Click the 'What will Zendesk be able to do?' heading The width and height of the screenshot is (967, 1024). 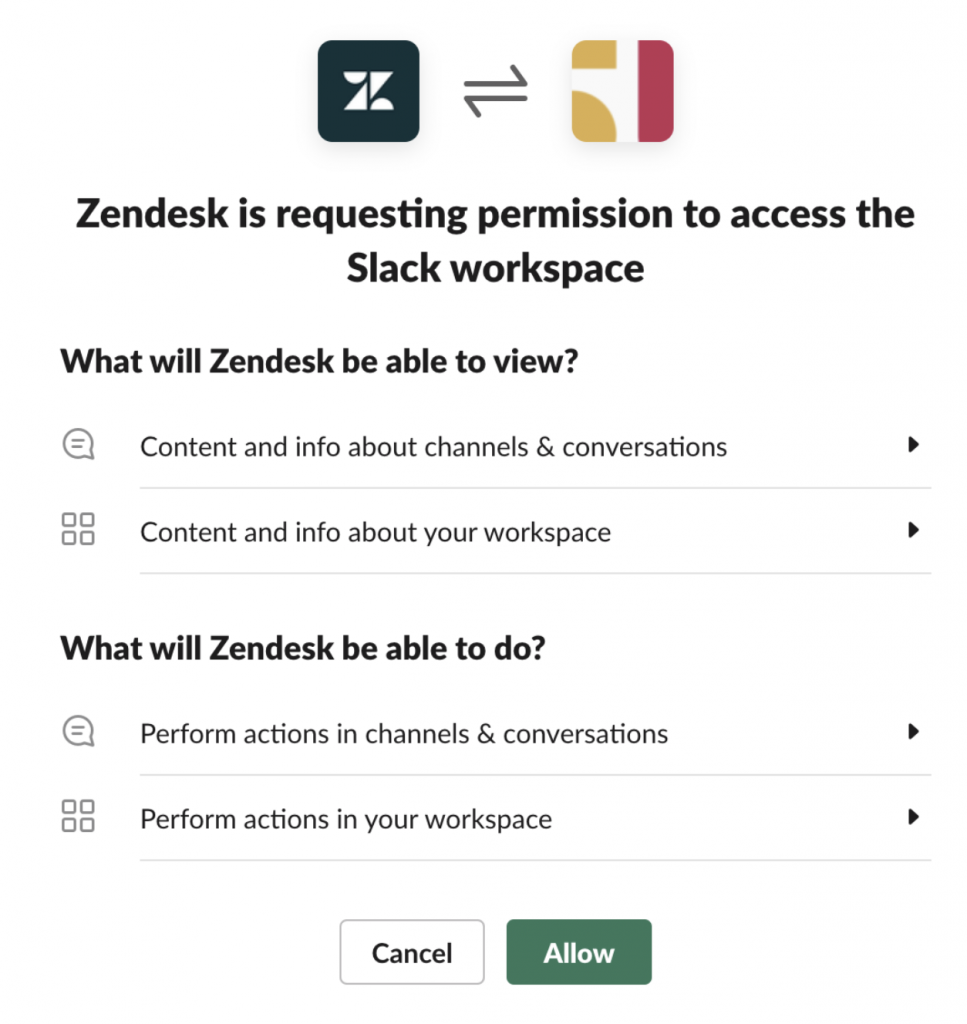(x=302, y=648)
